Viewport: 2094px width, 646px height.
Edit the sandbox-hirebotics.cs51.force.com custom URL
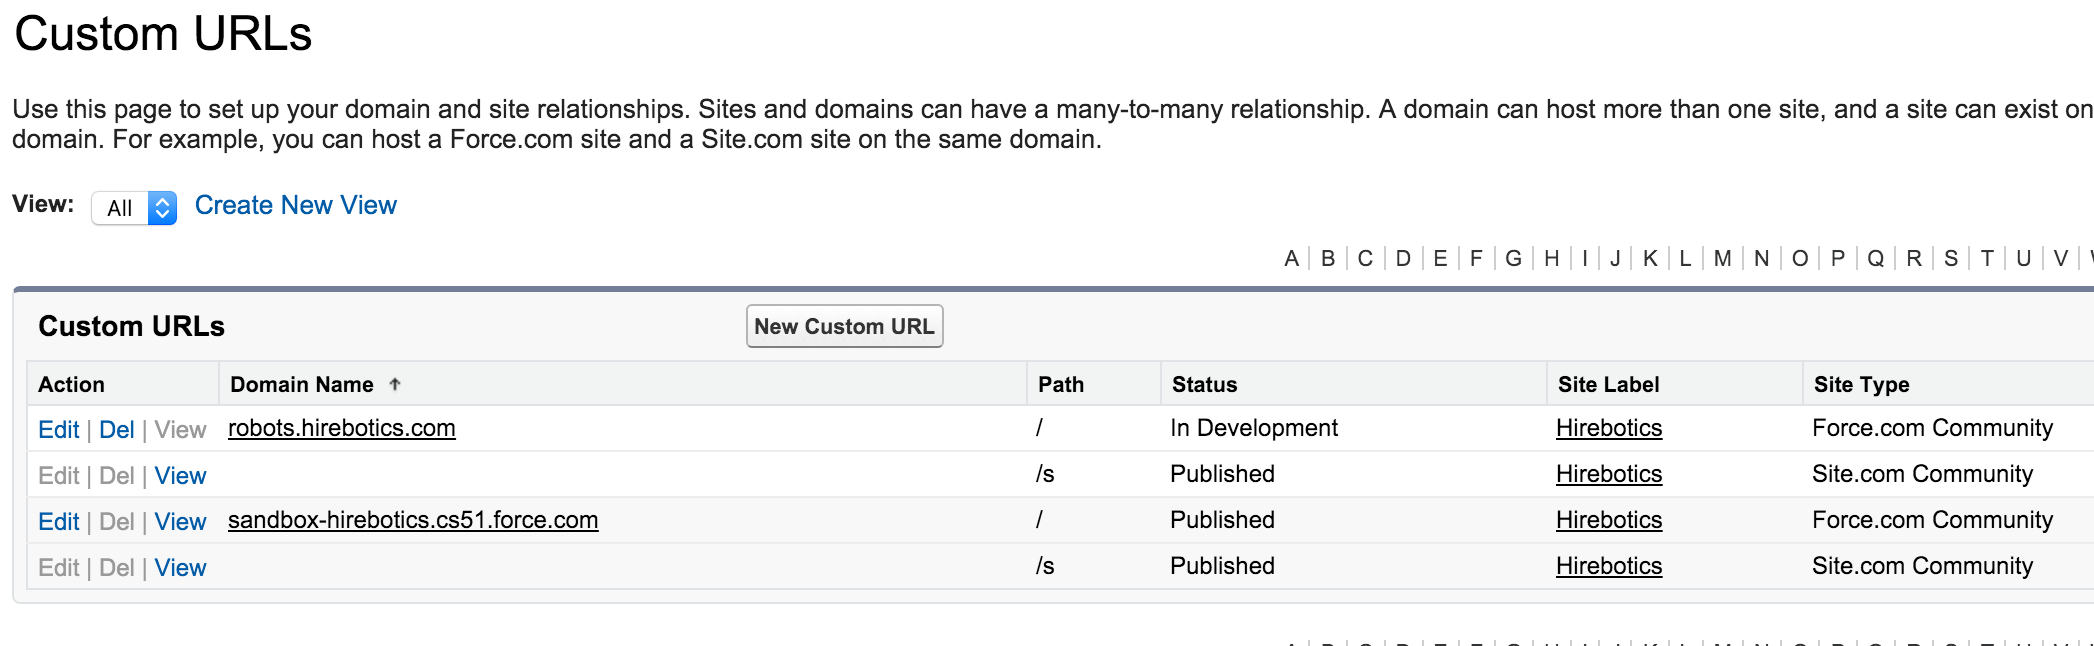[x=58, y=522]
